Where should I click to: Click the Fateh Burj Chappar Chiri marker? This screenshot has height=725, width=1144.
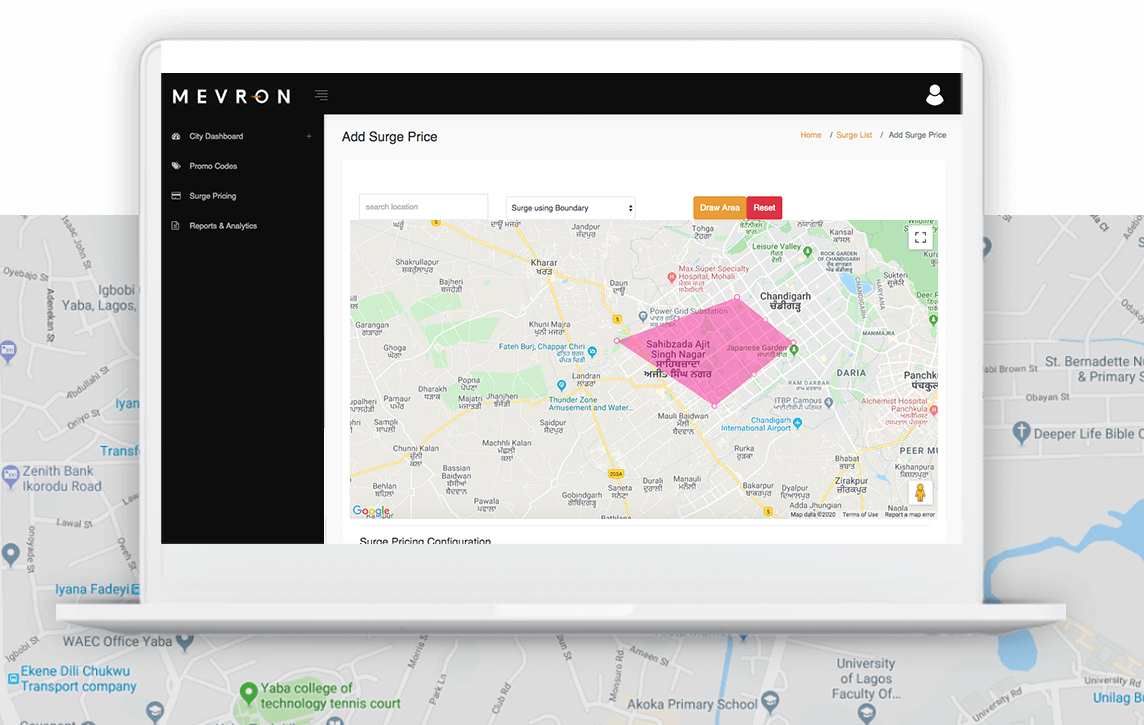[592, 352]
